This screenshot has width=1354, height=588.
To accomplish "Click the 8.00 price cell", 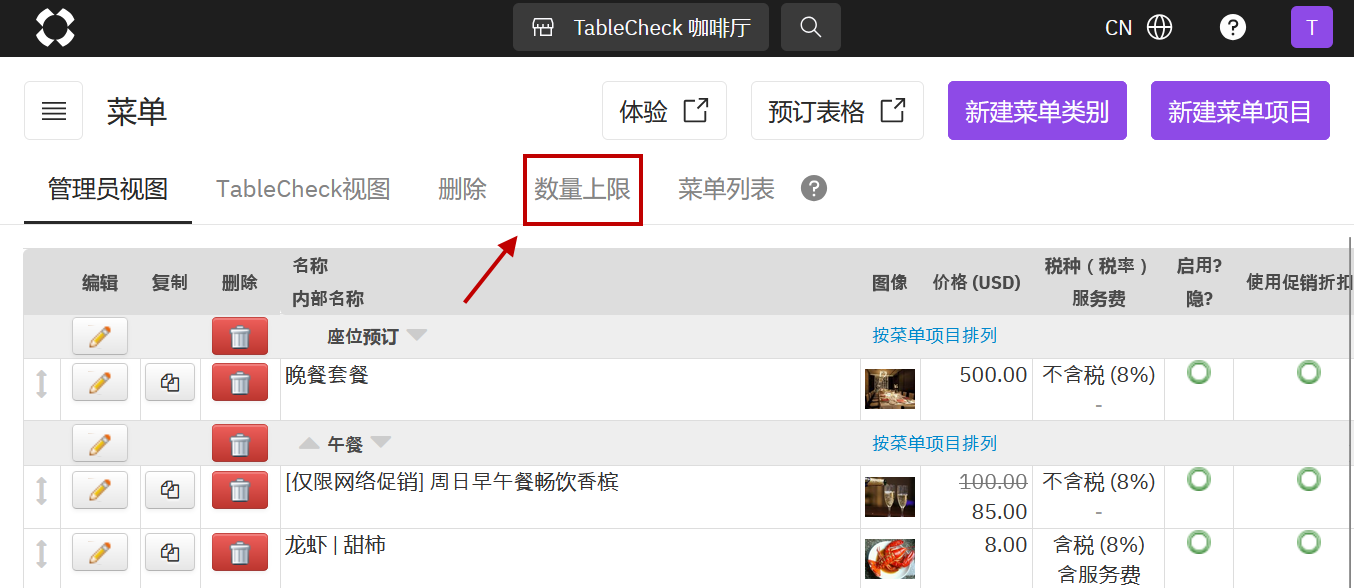I will pos(1006,545).
